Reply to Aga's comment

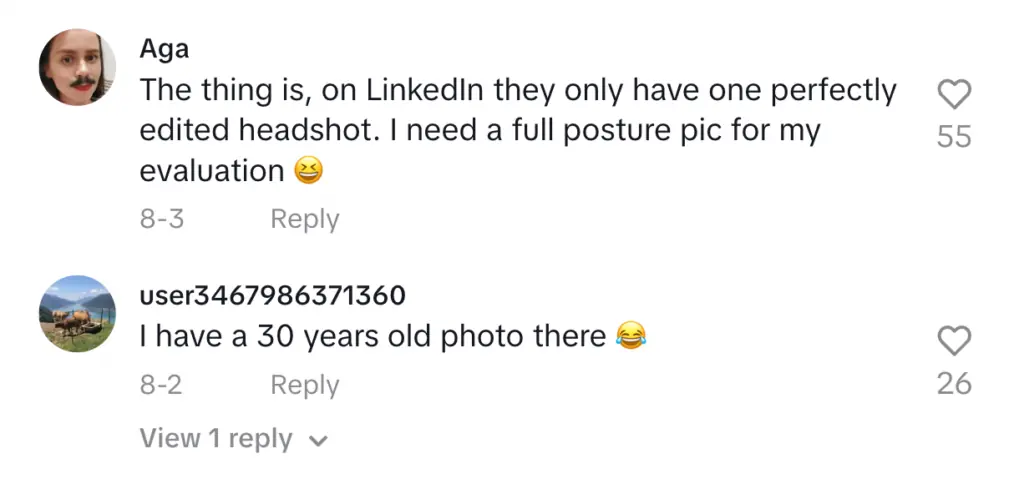[304, 219]
